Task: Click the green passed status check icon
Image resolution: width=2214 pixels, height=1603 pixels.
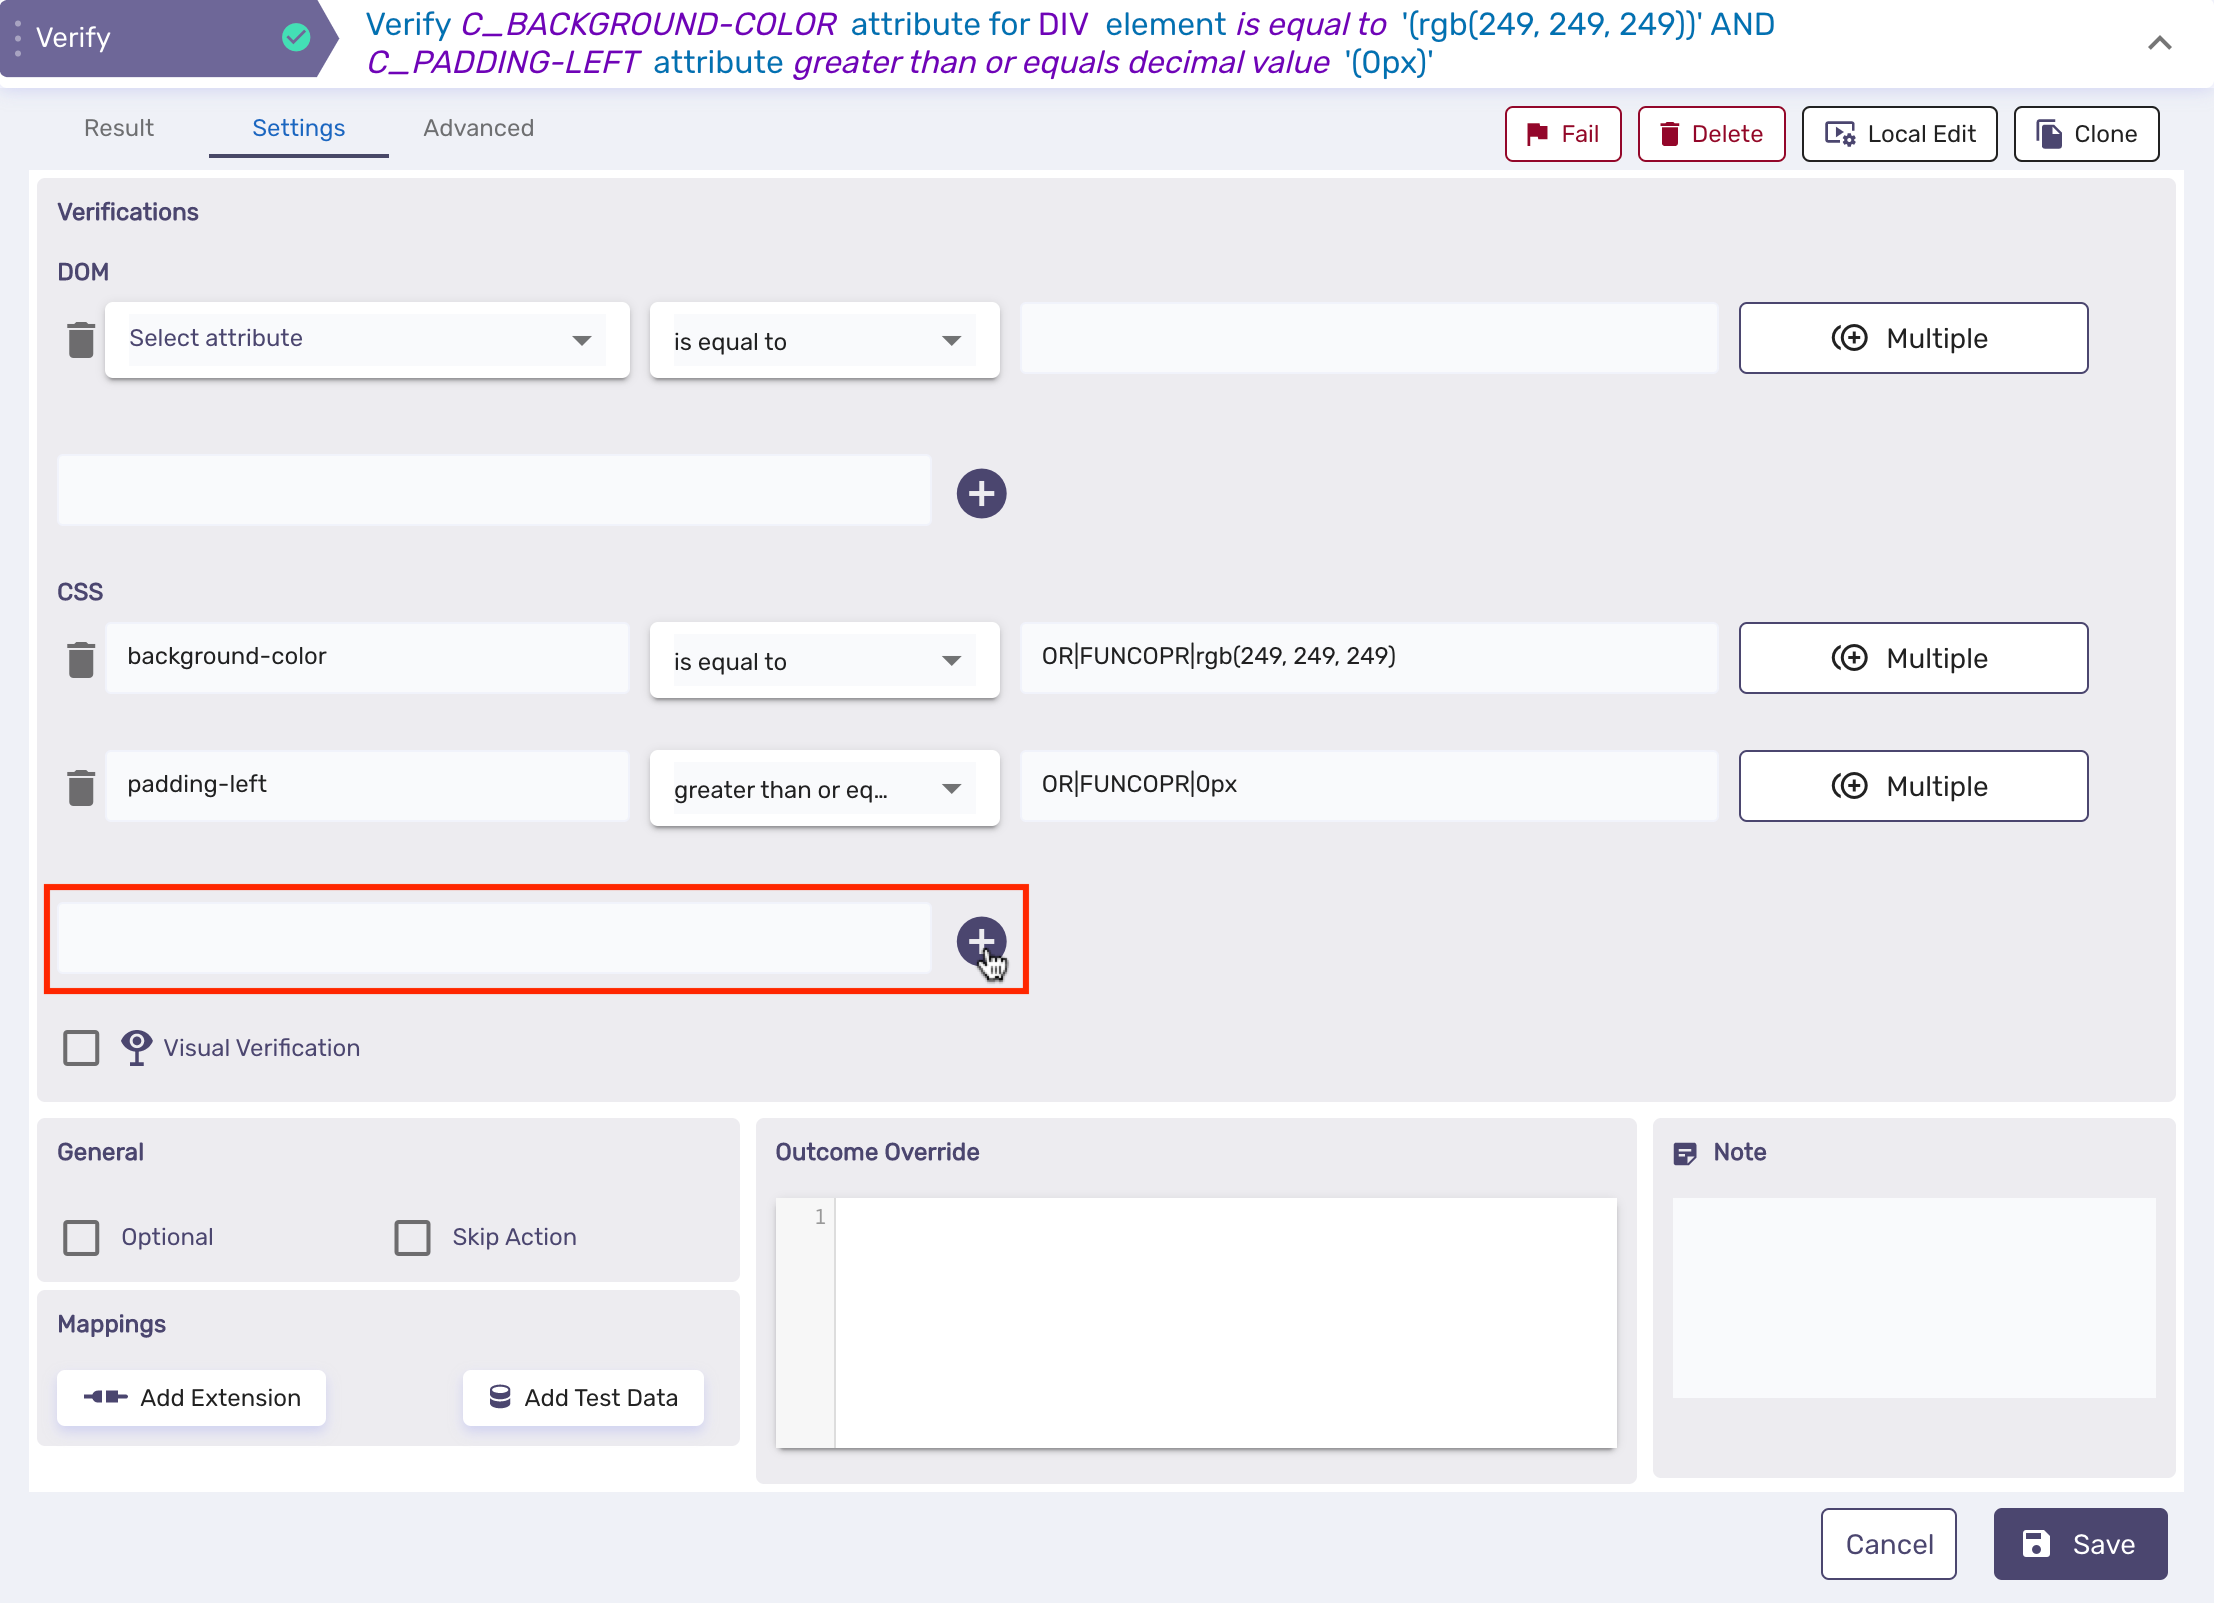Action: 296,37
